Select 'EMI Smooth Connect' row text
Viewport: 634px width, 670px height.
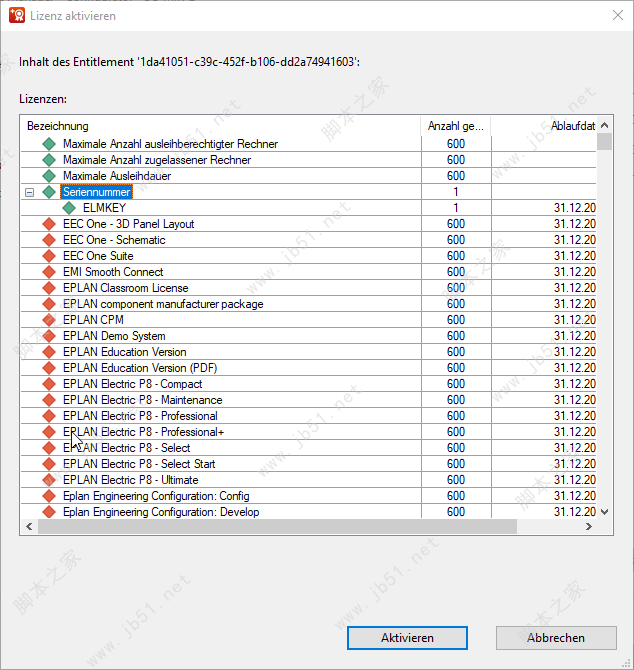tap(113, 272)
